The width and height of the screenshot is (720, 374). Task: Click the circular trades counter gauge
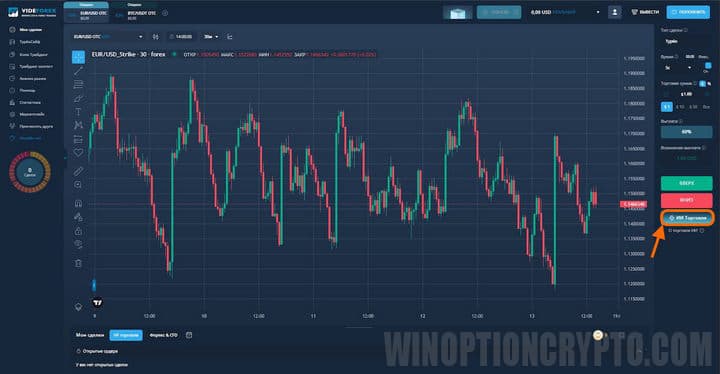tap(30, 172)
